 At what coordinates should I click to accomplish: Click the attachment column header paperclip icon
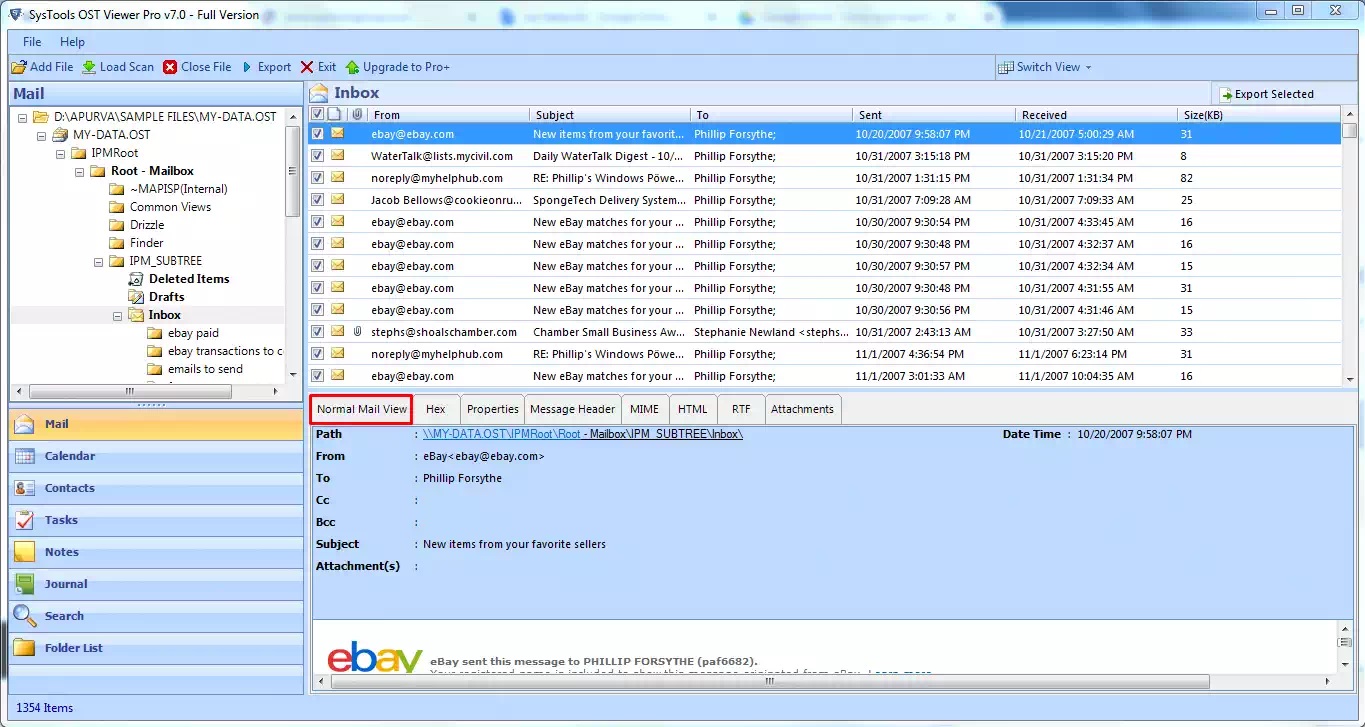tap(358, 115)
